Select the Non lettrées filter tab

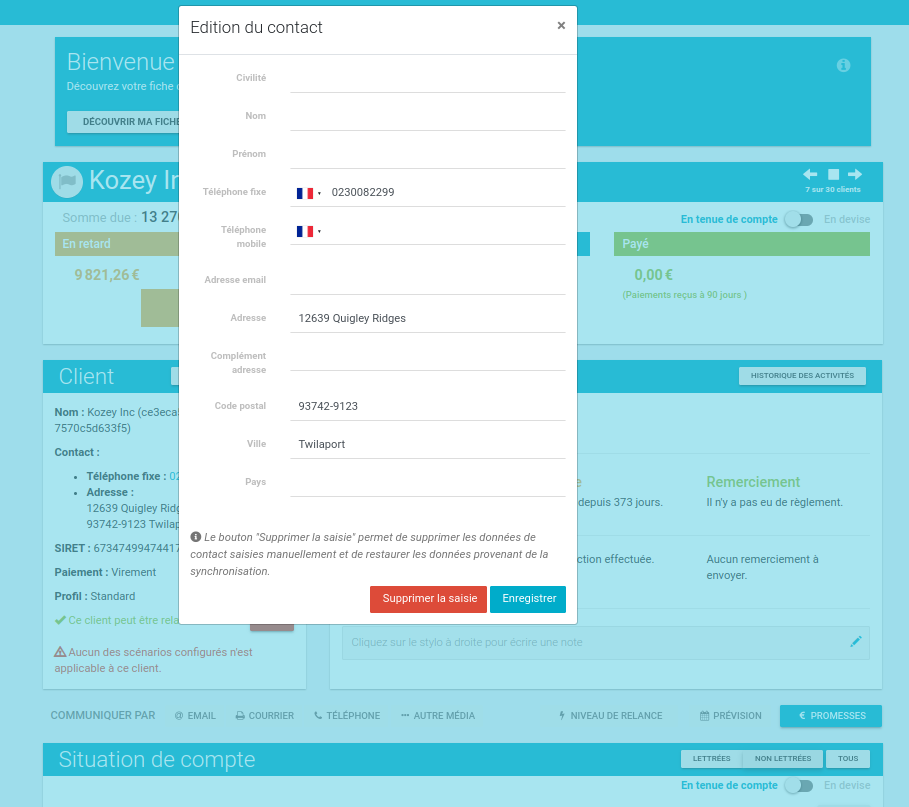(782, 759)
